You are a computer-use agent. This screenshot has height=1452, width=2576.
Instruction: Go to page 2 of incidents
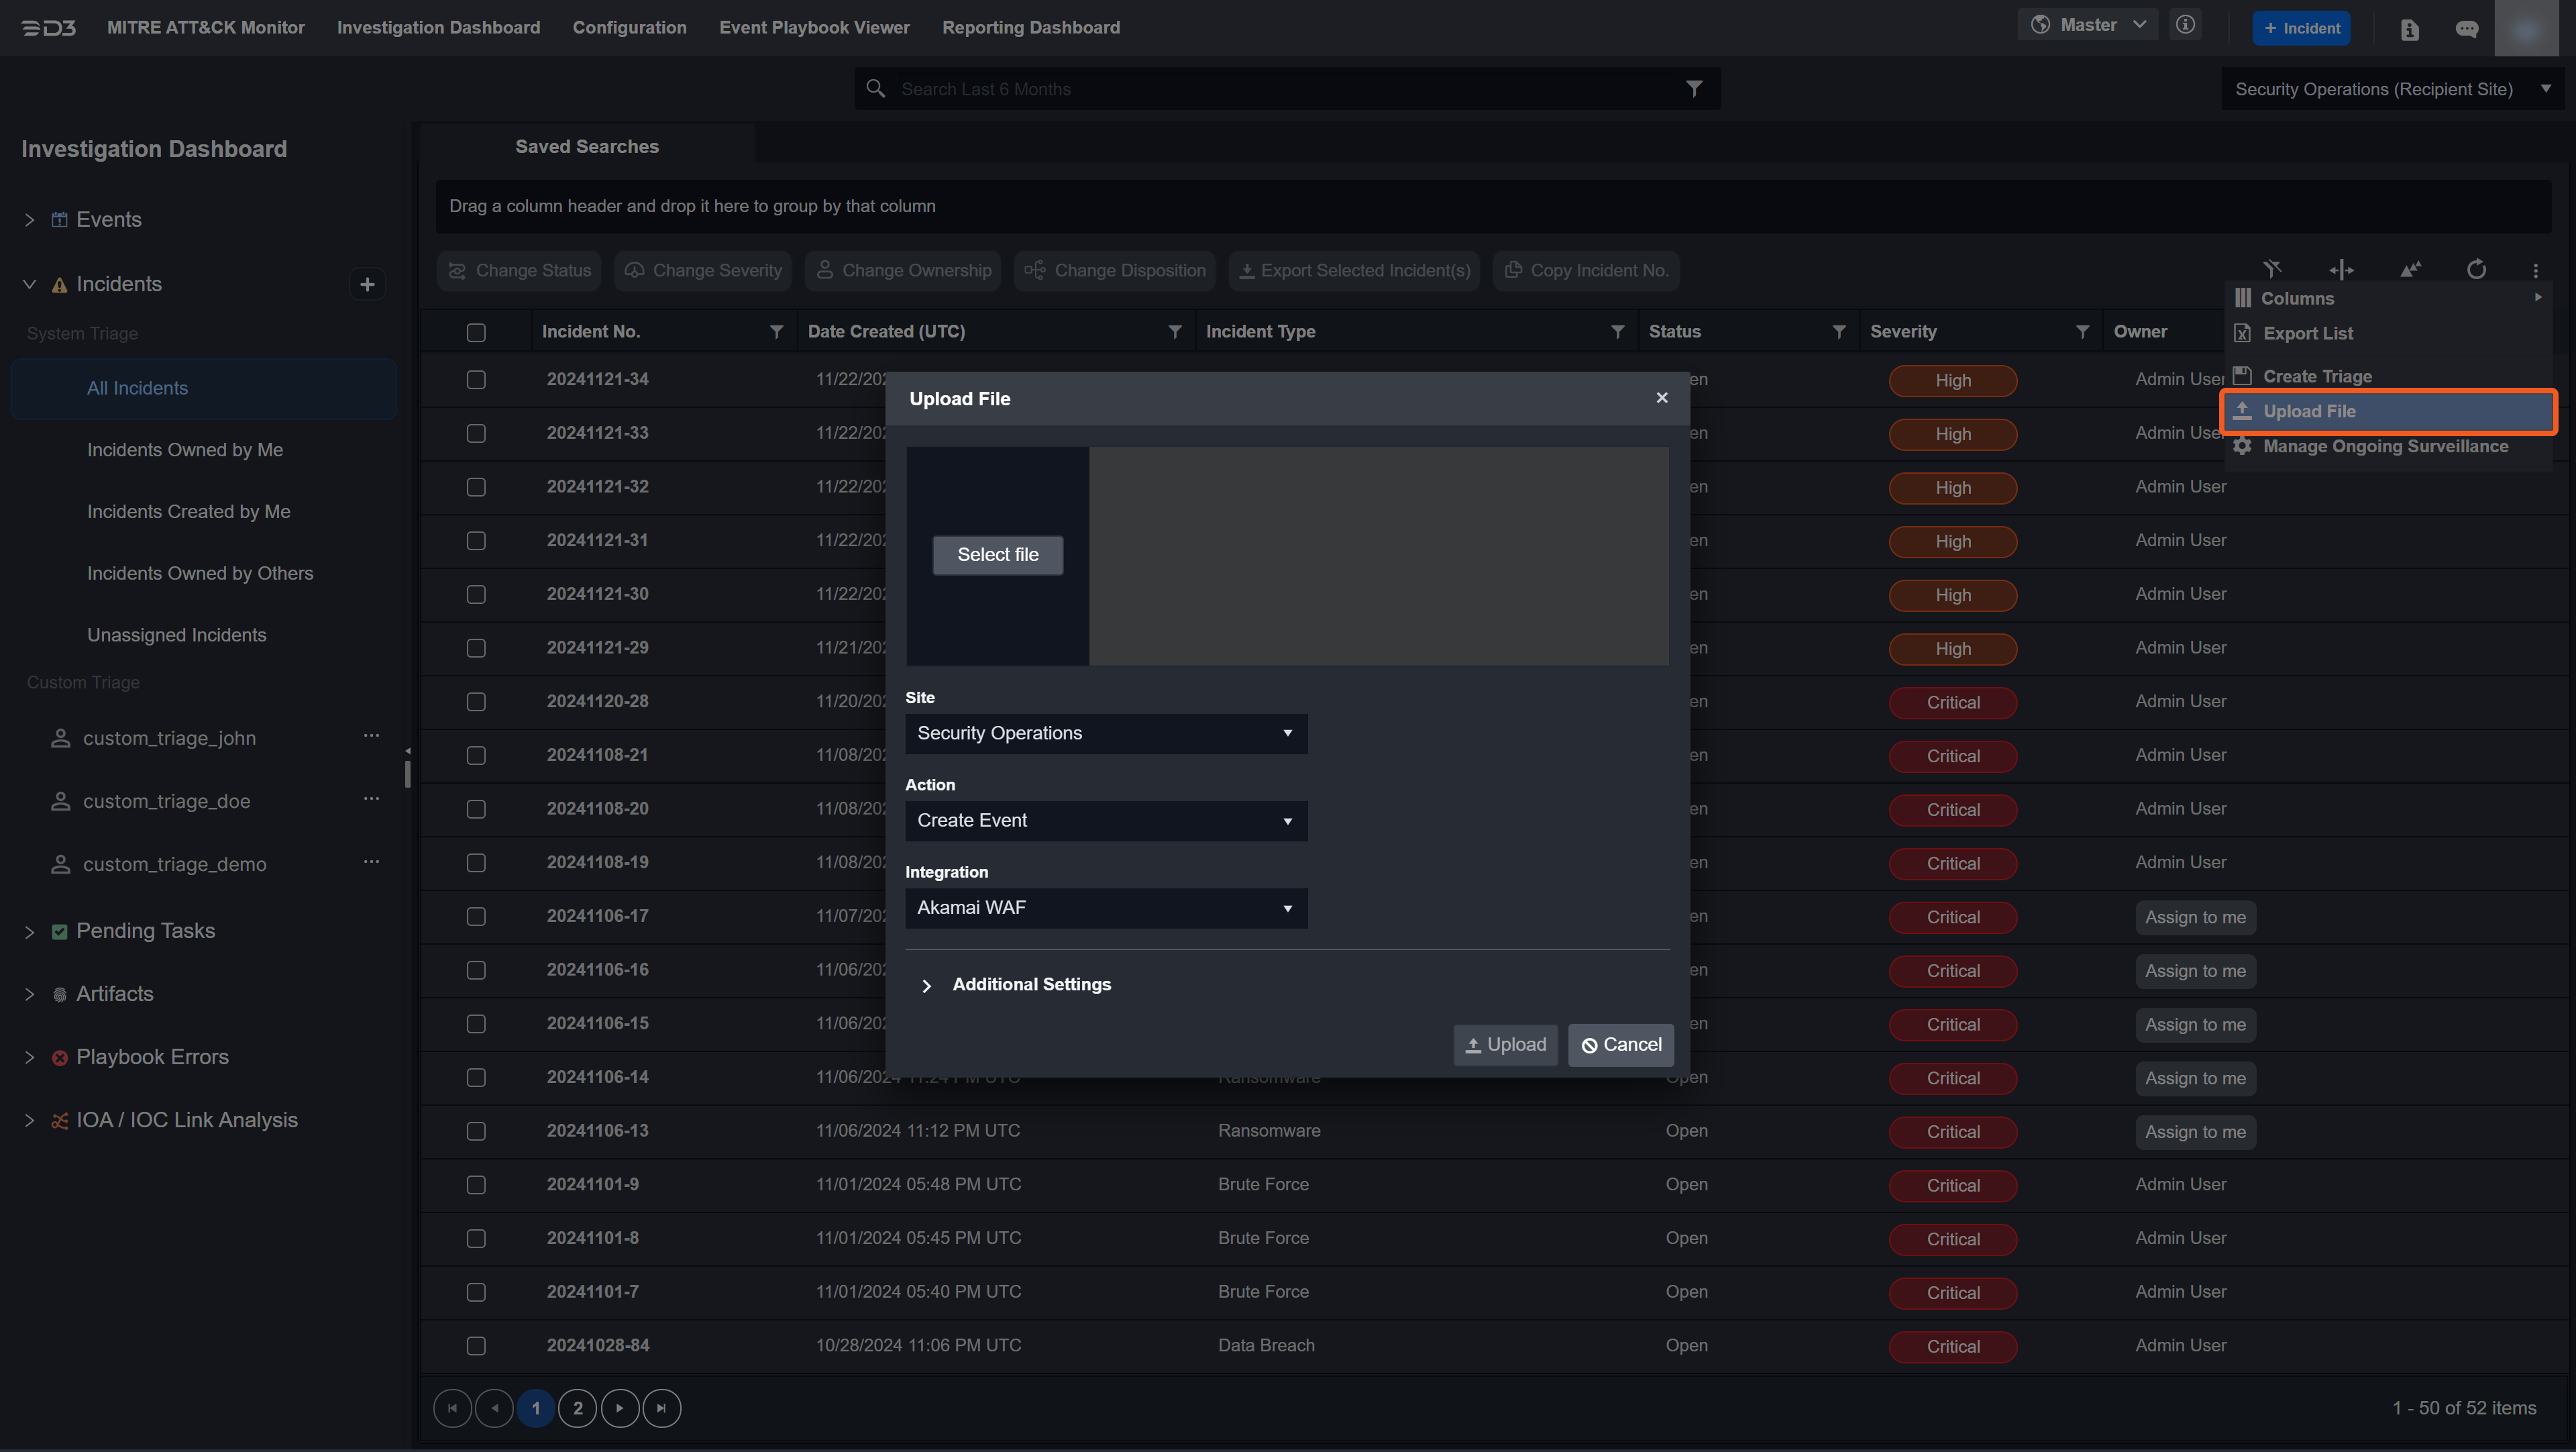tap(577, 1408)
